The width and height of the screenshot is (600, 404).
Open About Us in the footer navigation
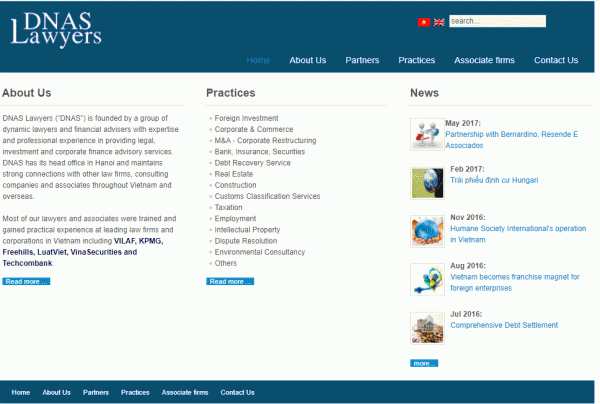pyautogui.click(x=56, y=392)
